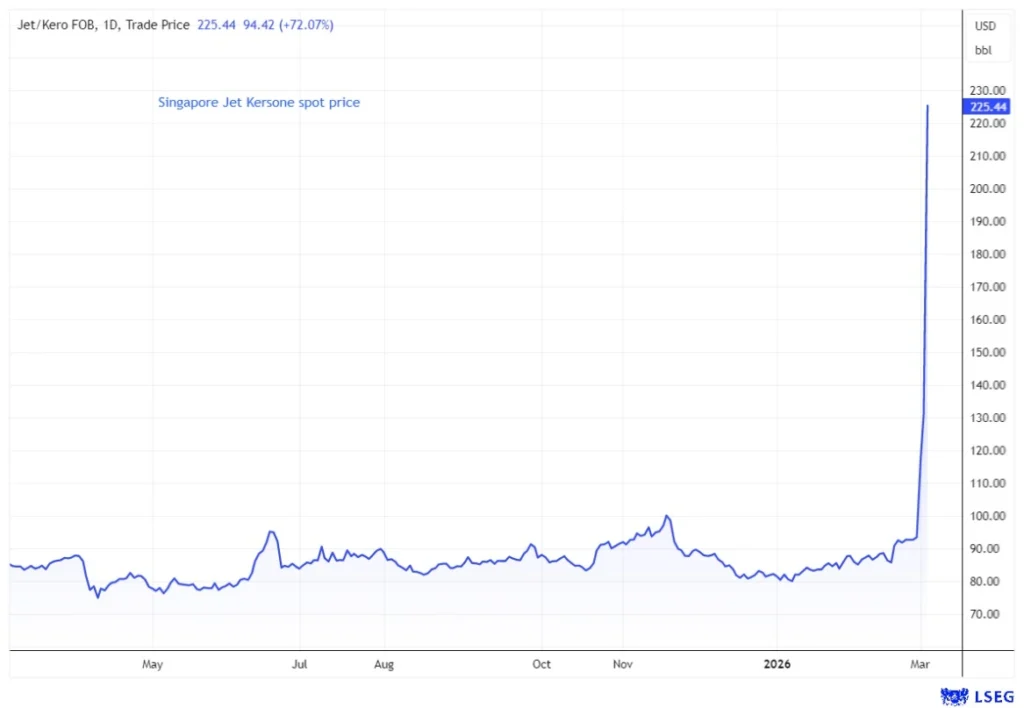Click the Mar label on time axis
This screenshot has width=1024, height=708.
pos(918,664)
